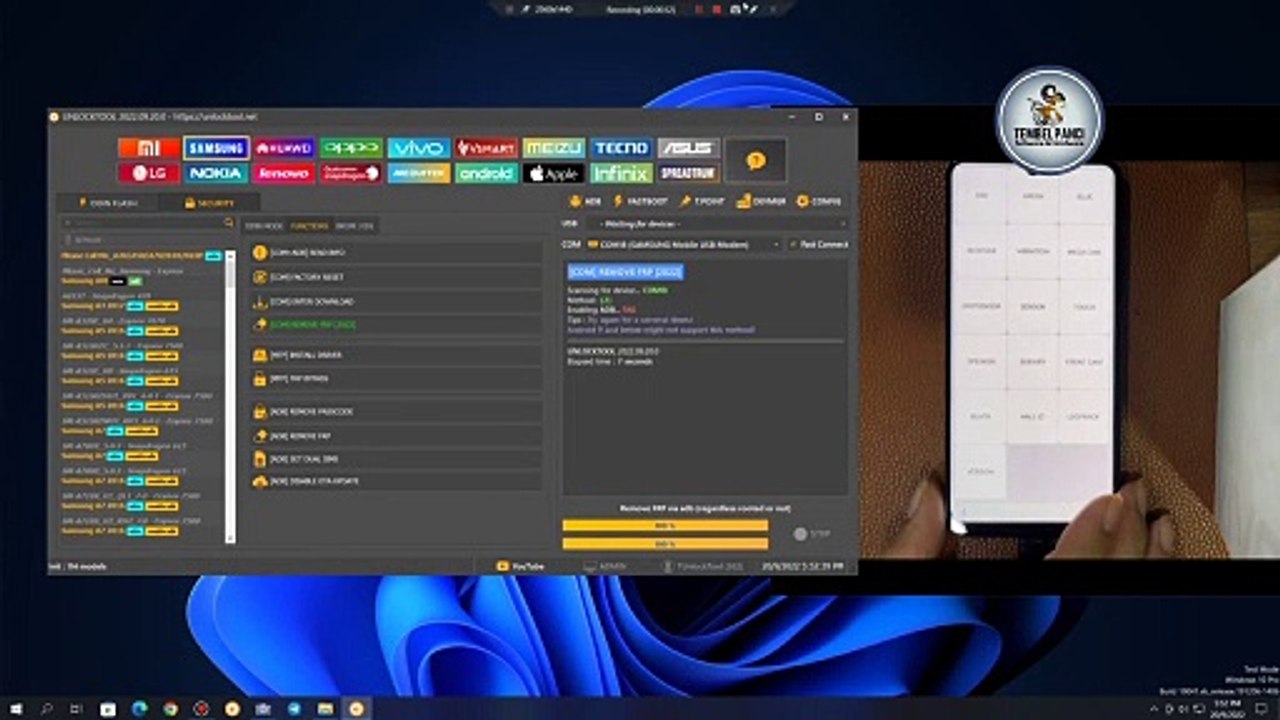Launch DEVMGR device manager
1280x720 pixels.
click(x=762, y=201)
